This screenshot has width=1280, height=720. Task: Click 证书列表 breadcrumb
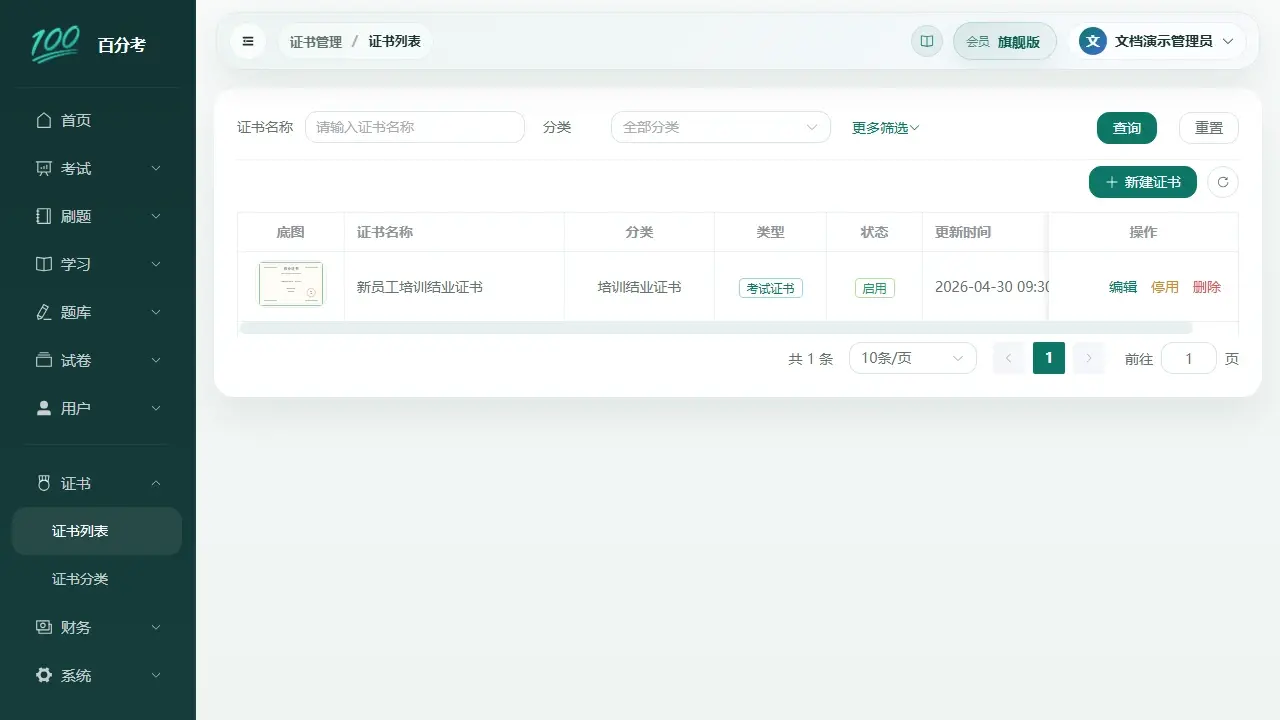point(394,41)
